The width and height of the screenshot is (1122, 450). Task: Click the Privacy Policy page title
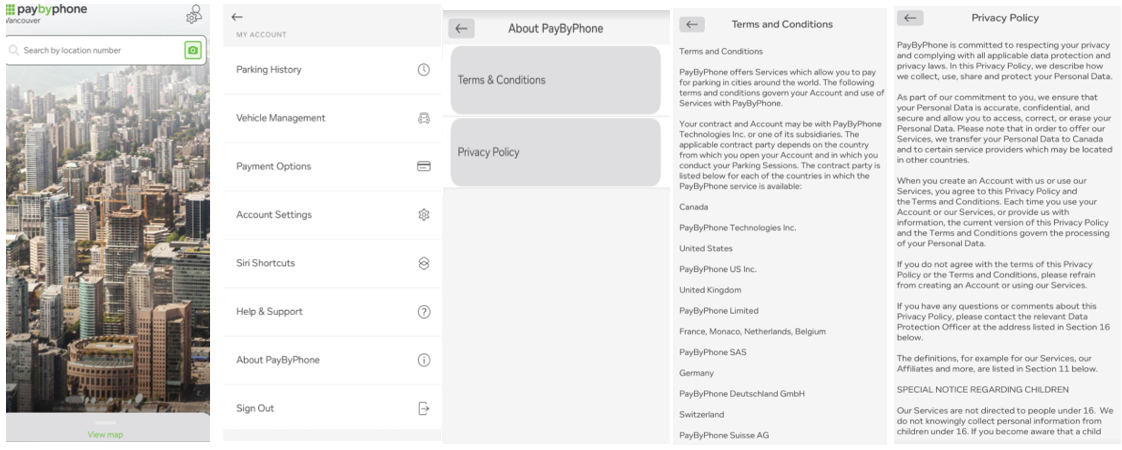coord(1005,18)
